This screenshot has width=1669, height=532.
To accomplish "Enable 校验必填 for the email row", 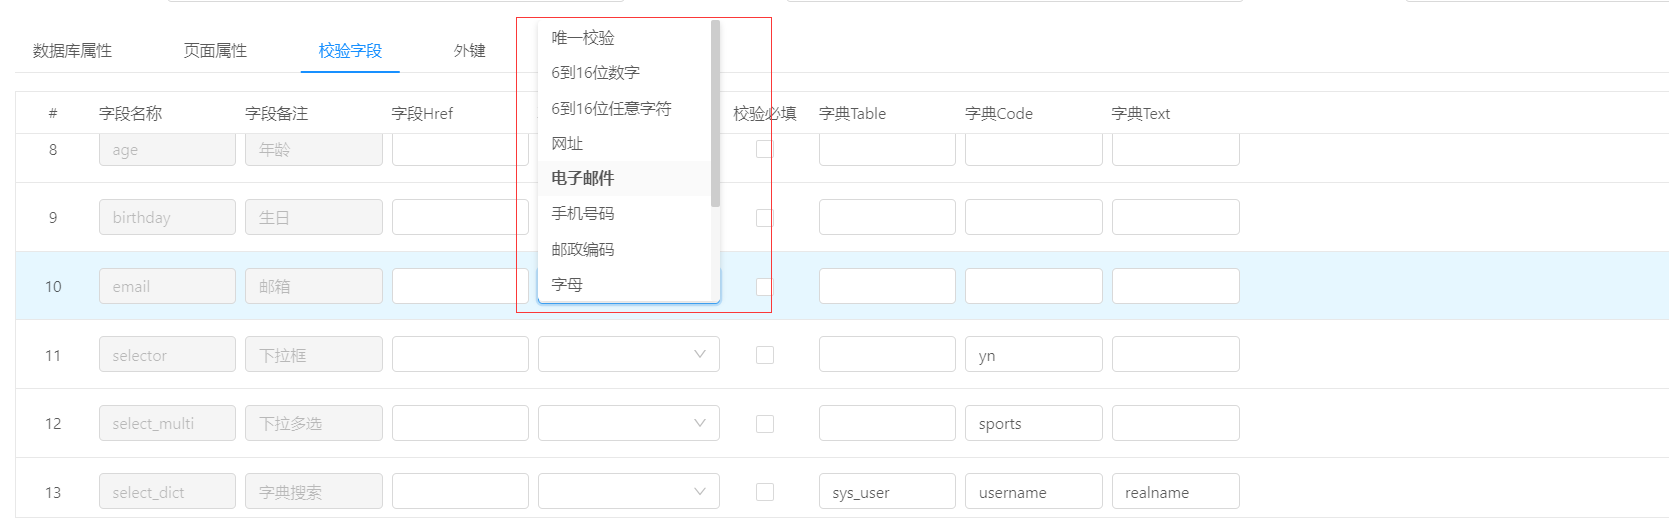I will pos(765,286).
